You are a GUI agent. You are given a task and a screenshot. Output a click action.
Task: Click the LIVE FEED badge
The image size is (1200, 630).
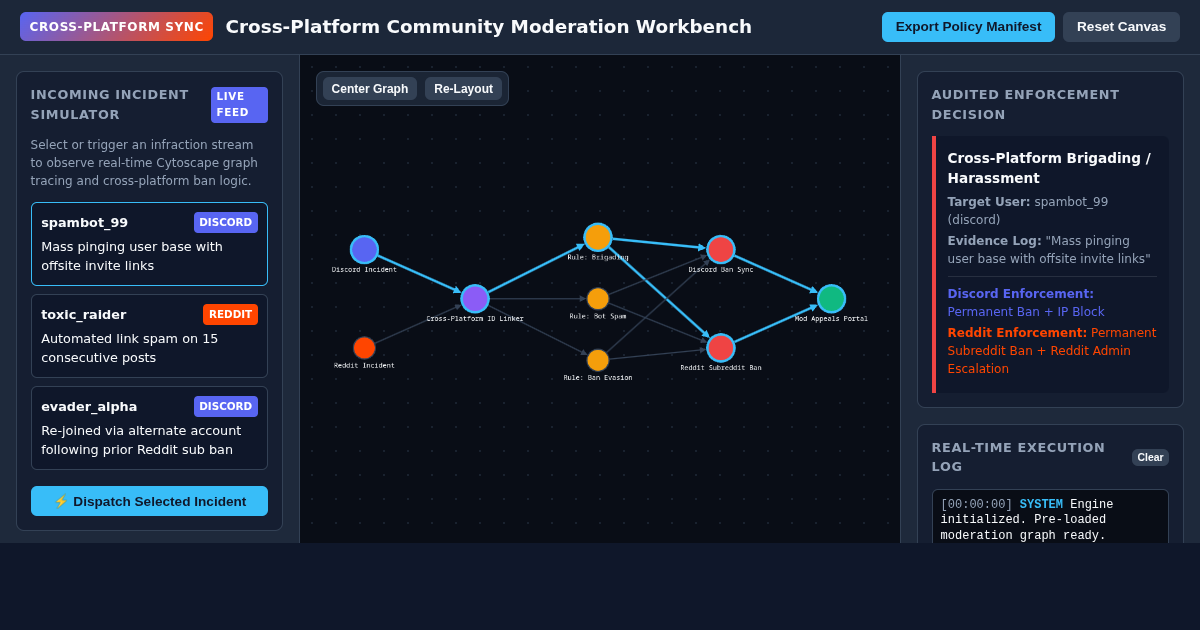(x=239, y=105)
